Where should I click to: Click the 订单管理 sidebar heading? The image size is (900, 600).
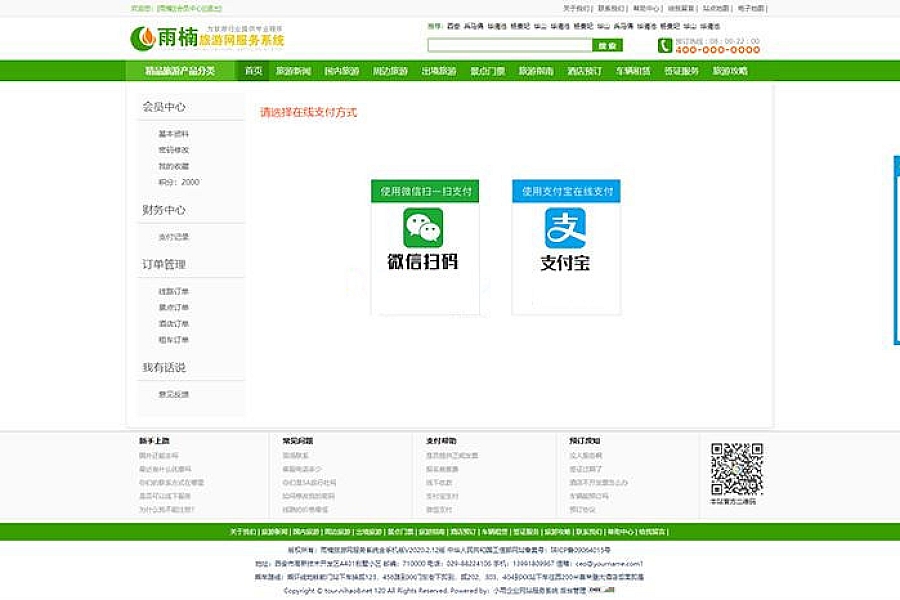click(164, 265)
